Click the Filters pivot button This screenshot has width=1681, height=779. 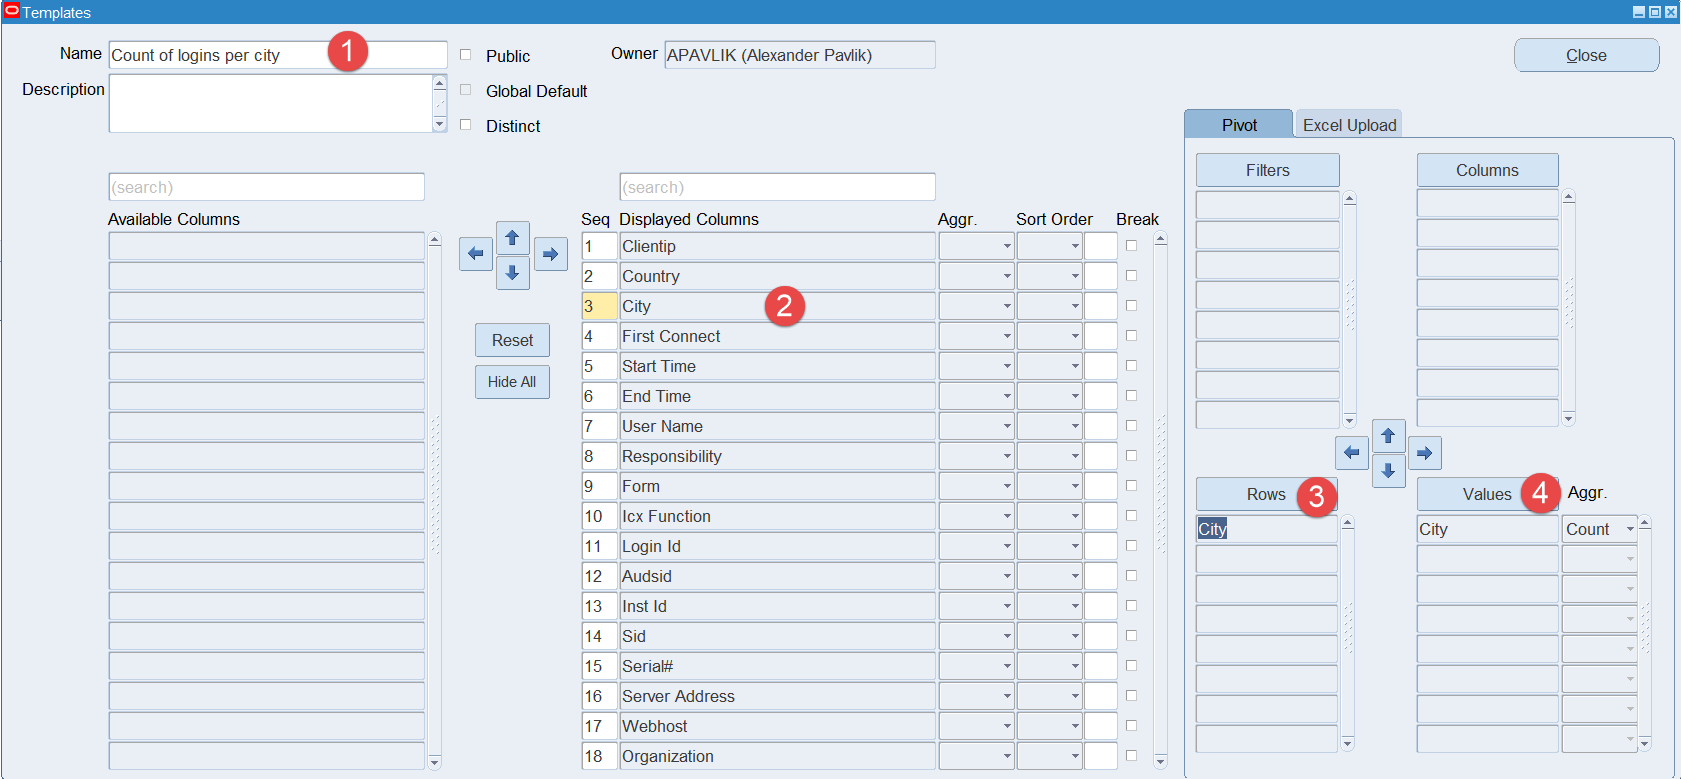click(1267, 170)
